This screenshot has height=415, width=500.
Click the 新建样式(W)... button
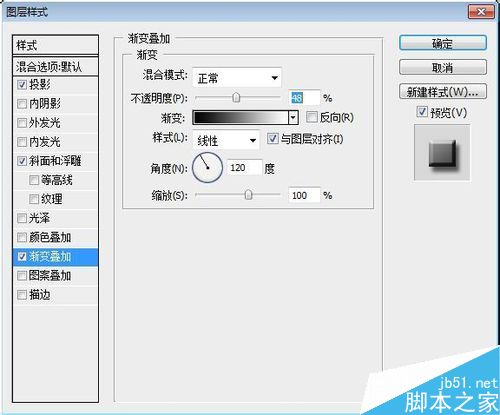443,92
